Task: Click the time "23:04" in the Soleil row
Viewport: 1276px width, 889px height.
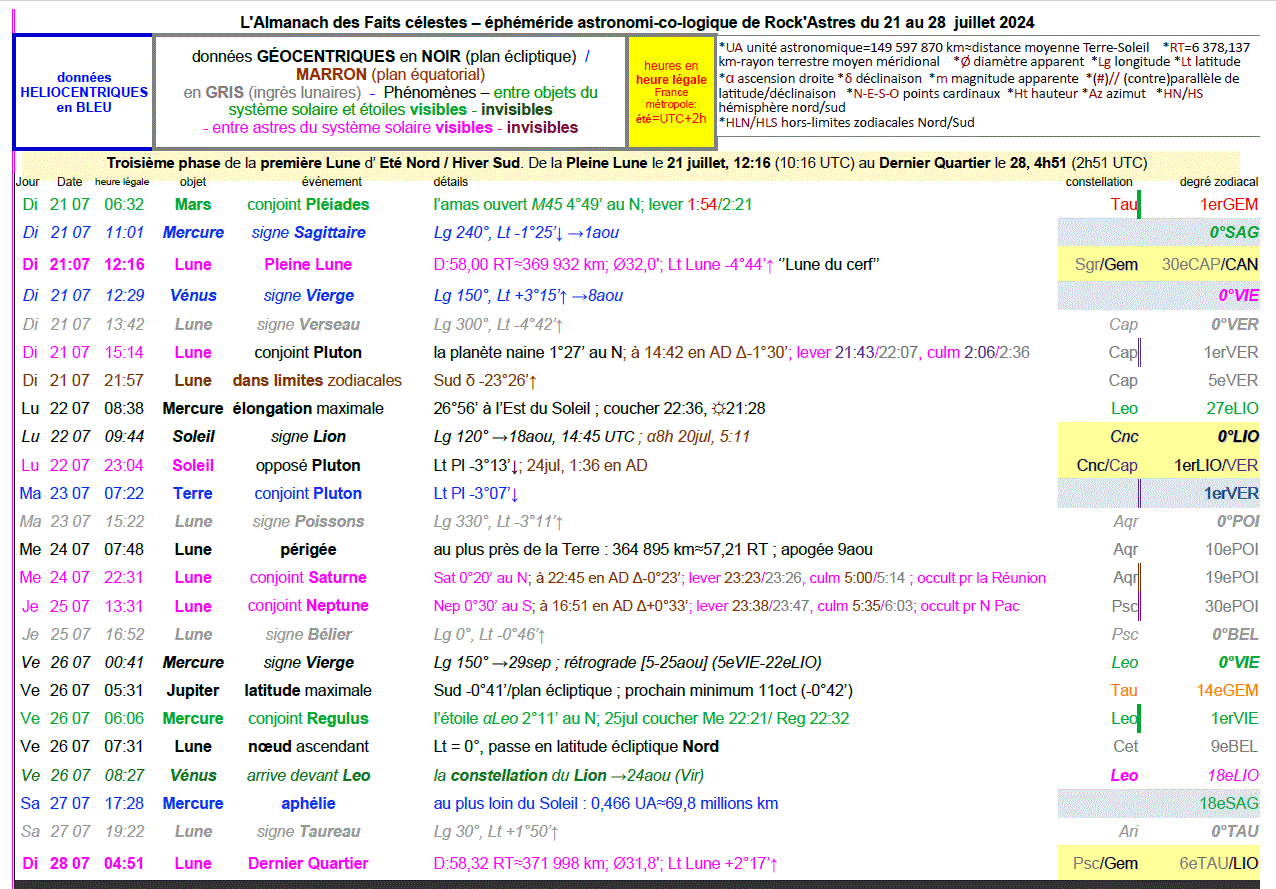Action: 125,465
